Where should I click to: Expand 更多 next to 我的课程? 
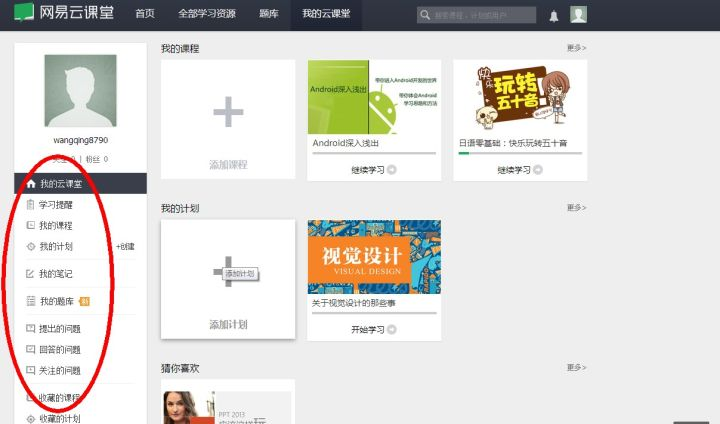(576, 47)
